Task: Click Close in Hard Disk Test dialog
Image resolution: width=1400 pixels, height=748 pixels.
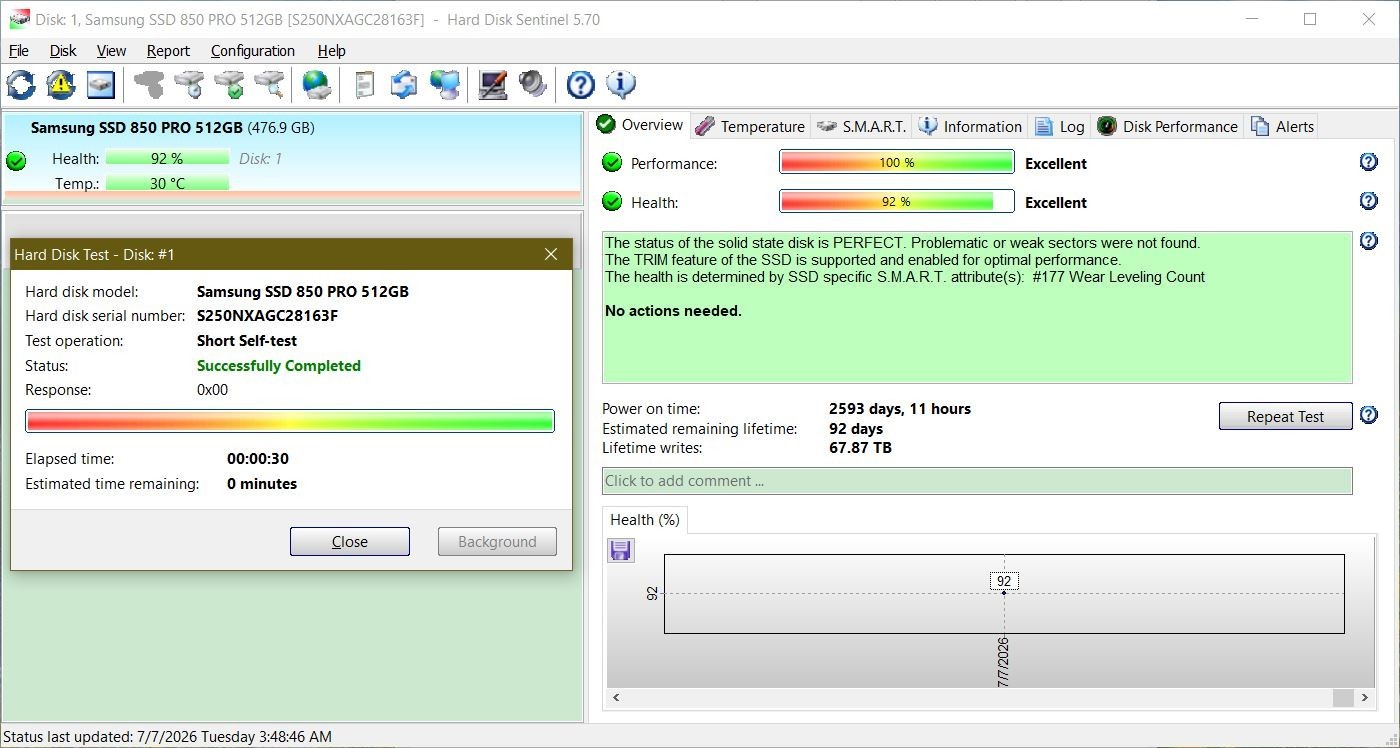Action: [x=350, y=541]
